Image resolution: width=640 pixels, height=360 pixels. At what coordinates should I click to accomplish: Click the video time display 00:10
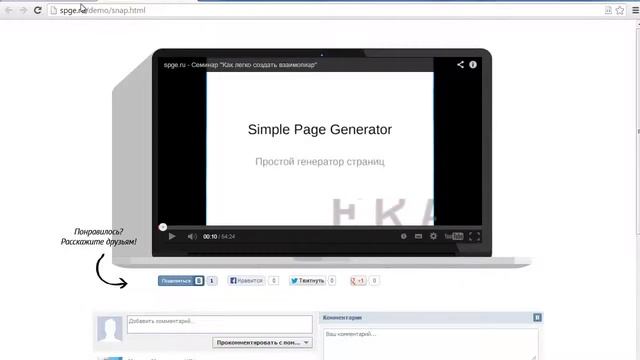pos(210,237)
